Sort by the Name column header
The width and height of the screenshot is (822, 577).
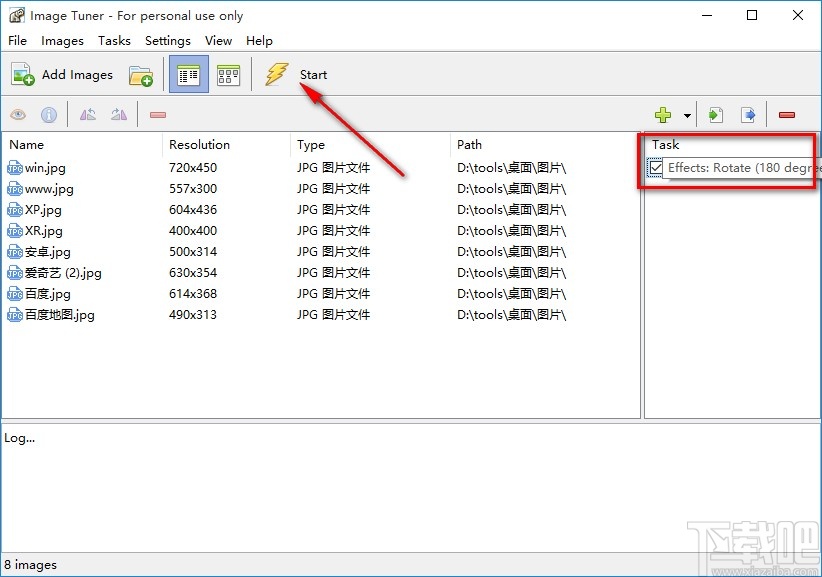(x=82, y=145)
